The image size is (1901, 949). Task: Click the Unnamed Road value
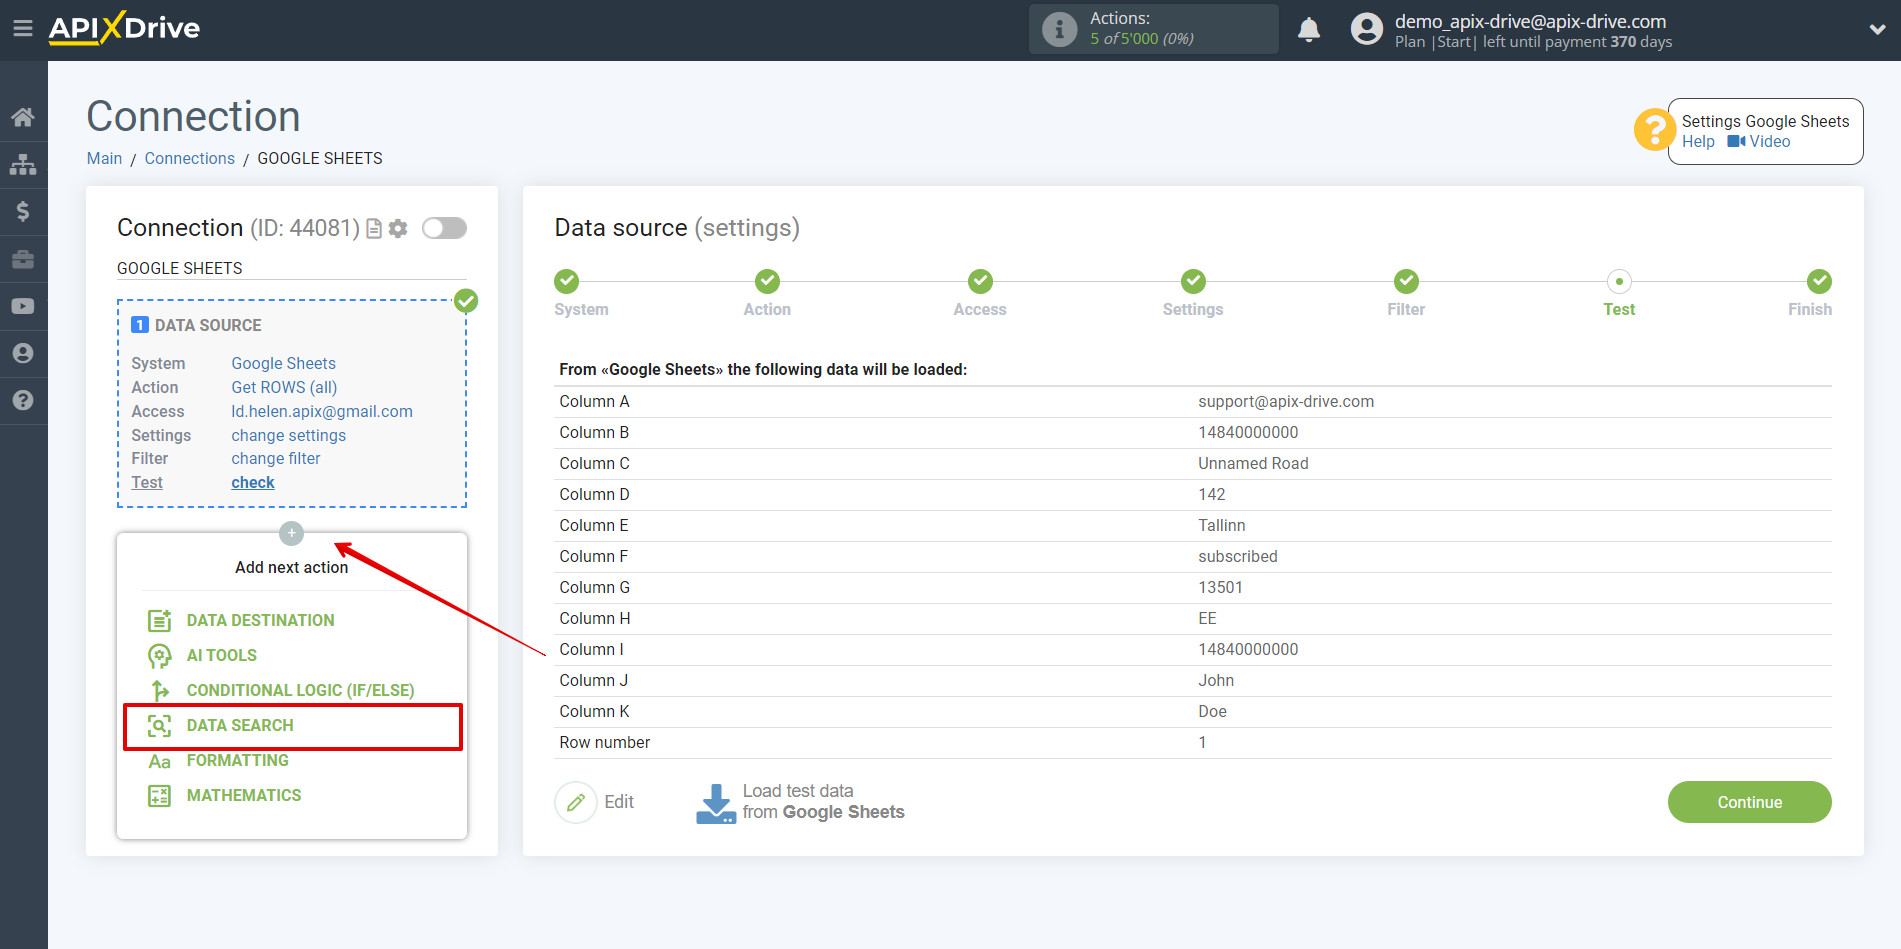[x=1253, y=463]
